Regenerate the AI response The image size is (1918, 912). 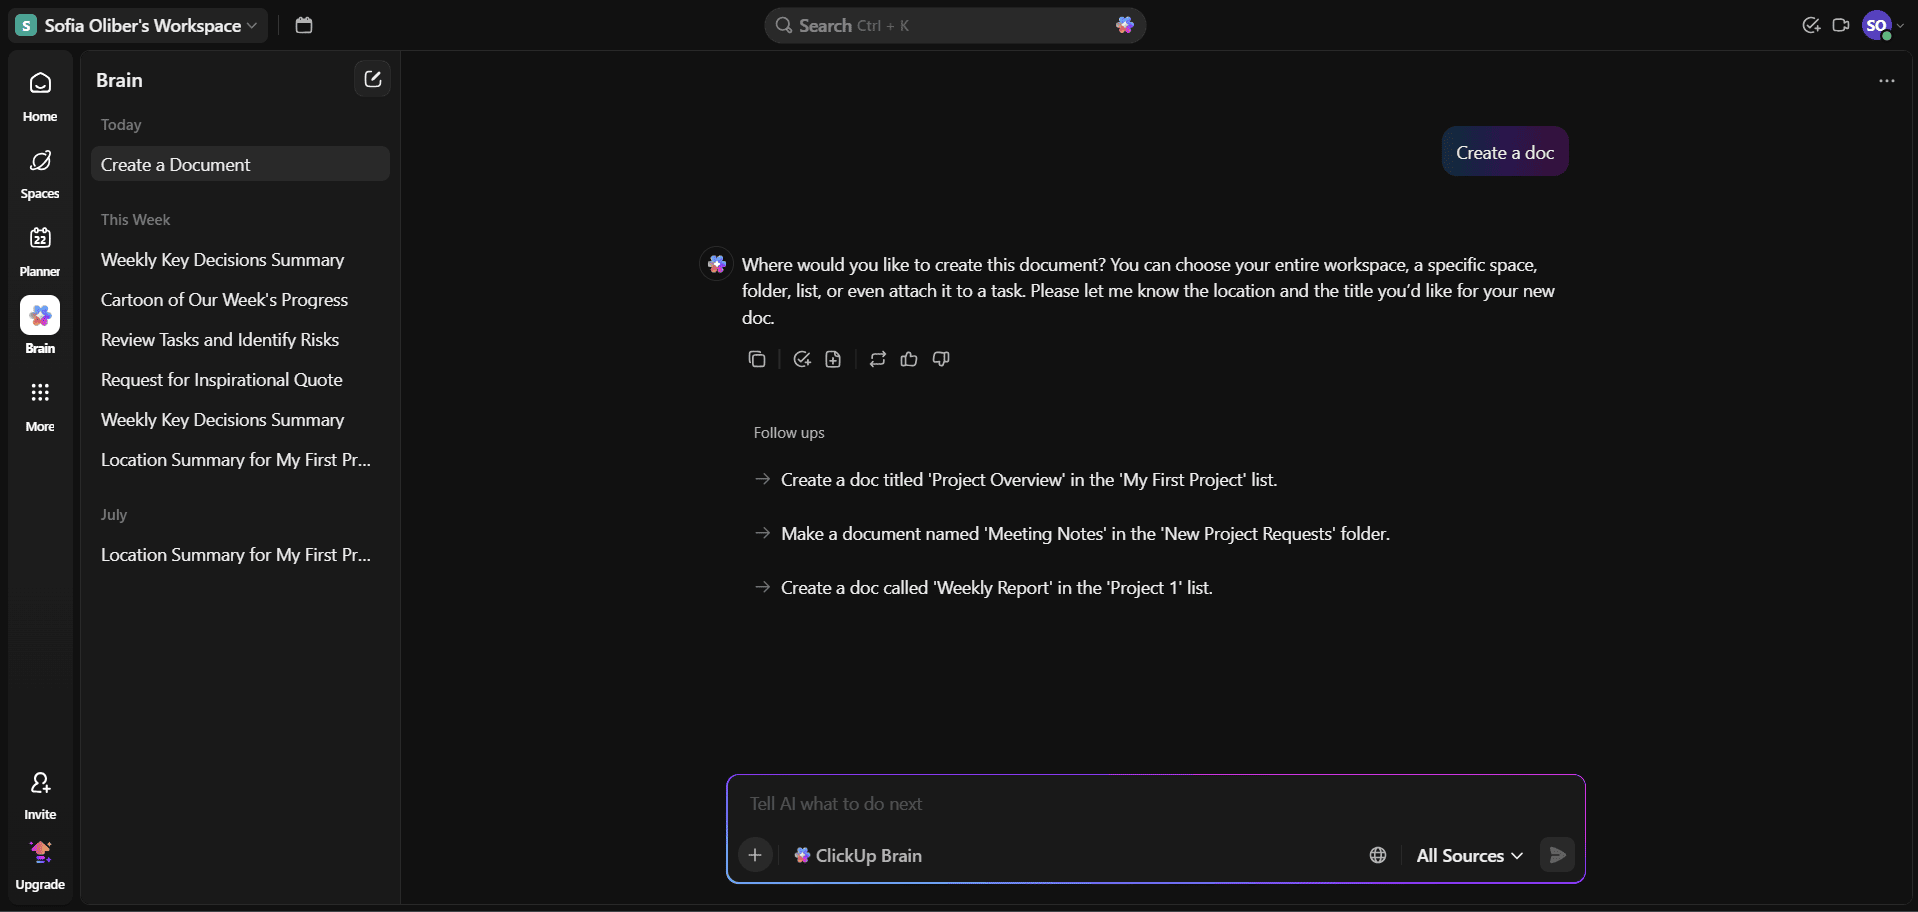(877, 359)
